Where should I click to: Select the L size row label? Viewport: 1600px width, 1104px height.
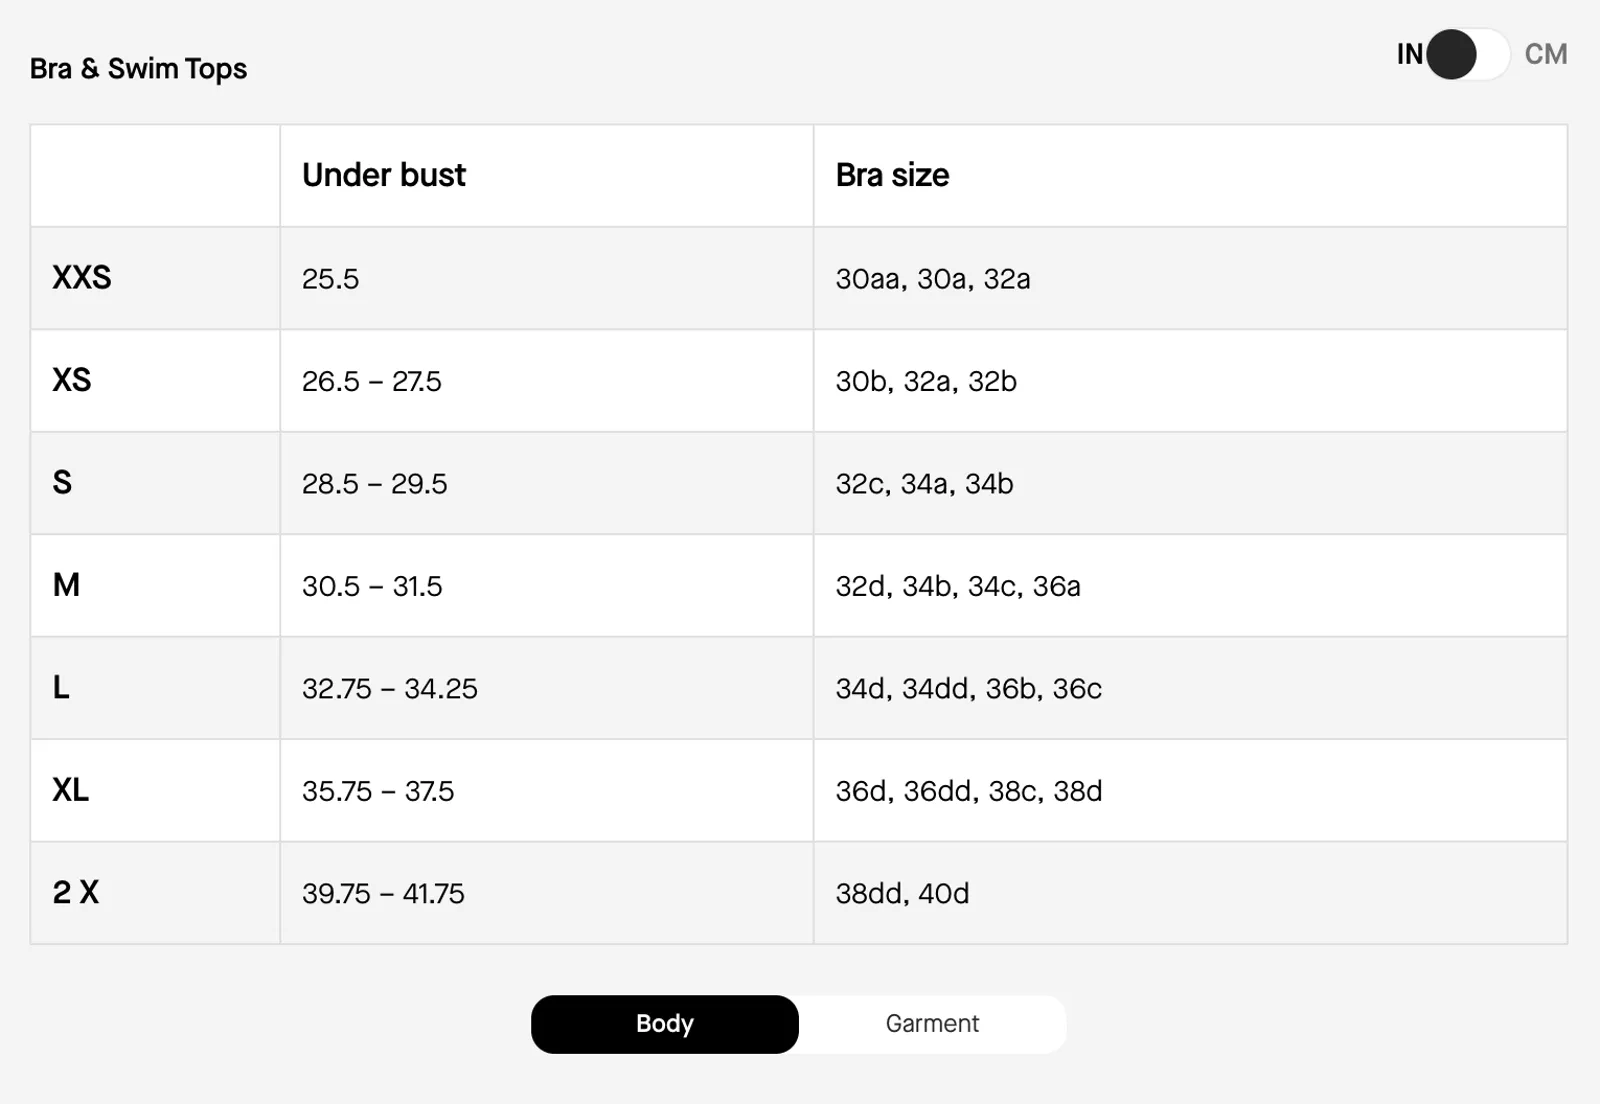point(61,688)
